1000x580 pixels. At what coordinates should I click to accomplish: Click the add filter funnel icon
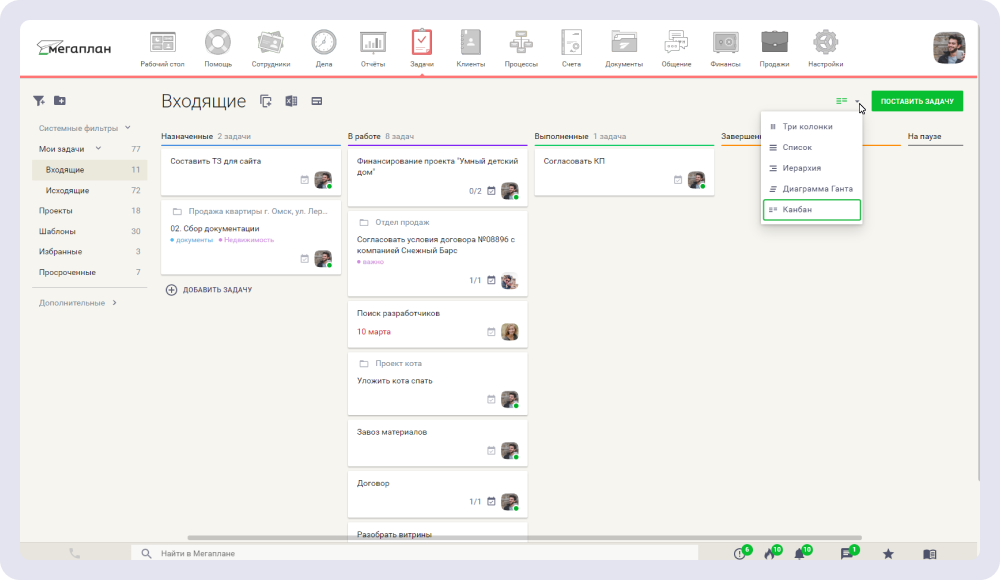click(39, 101)
